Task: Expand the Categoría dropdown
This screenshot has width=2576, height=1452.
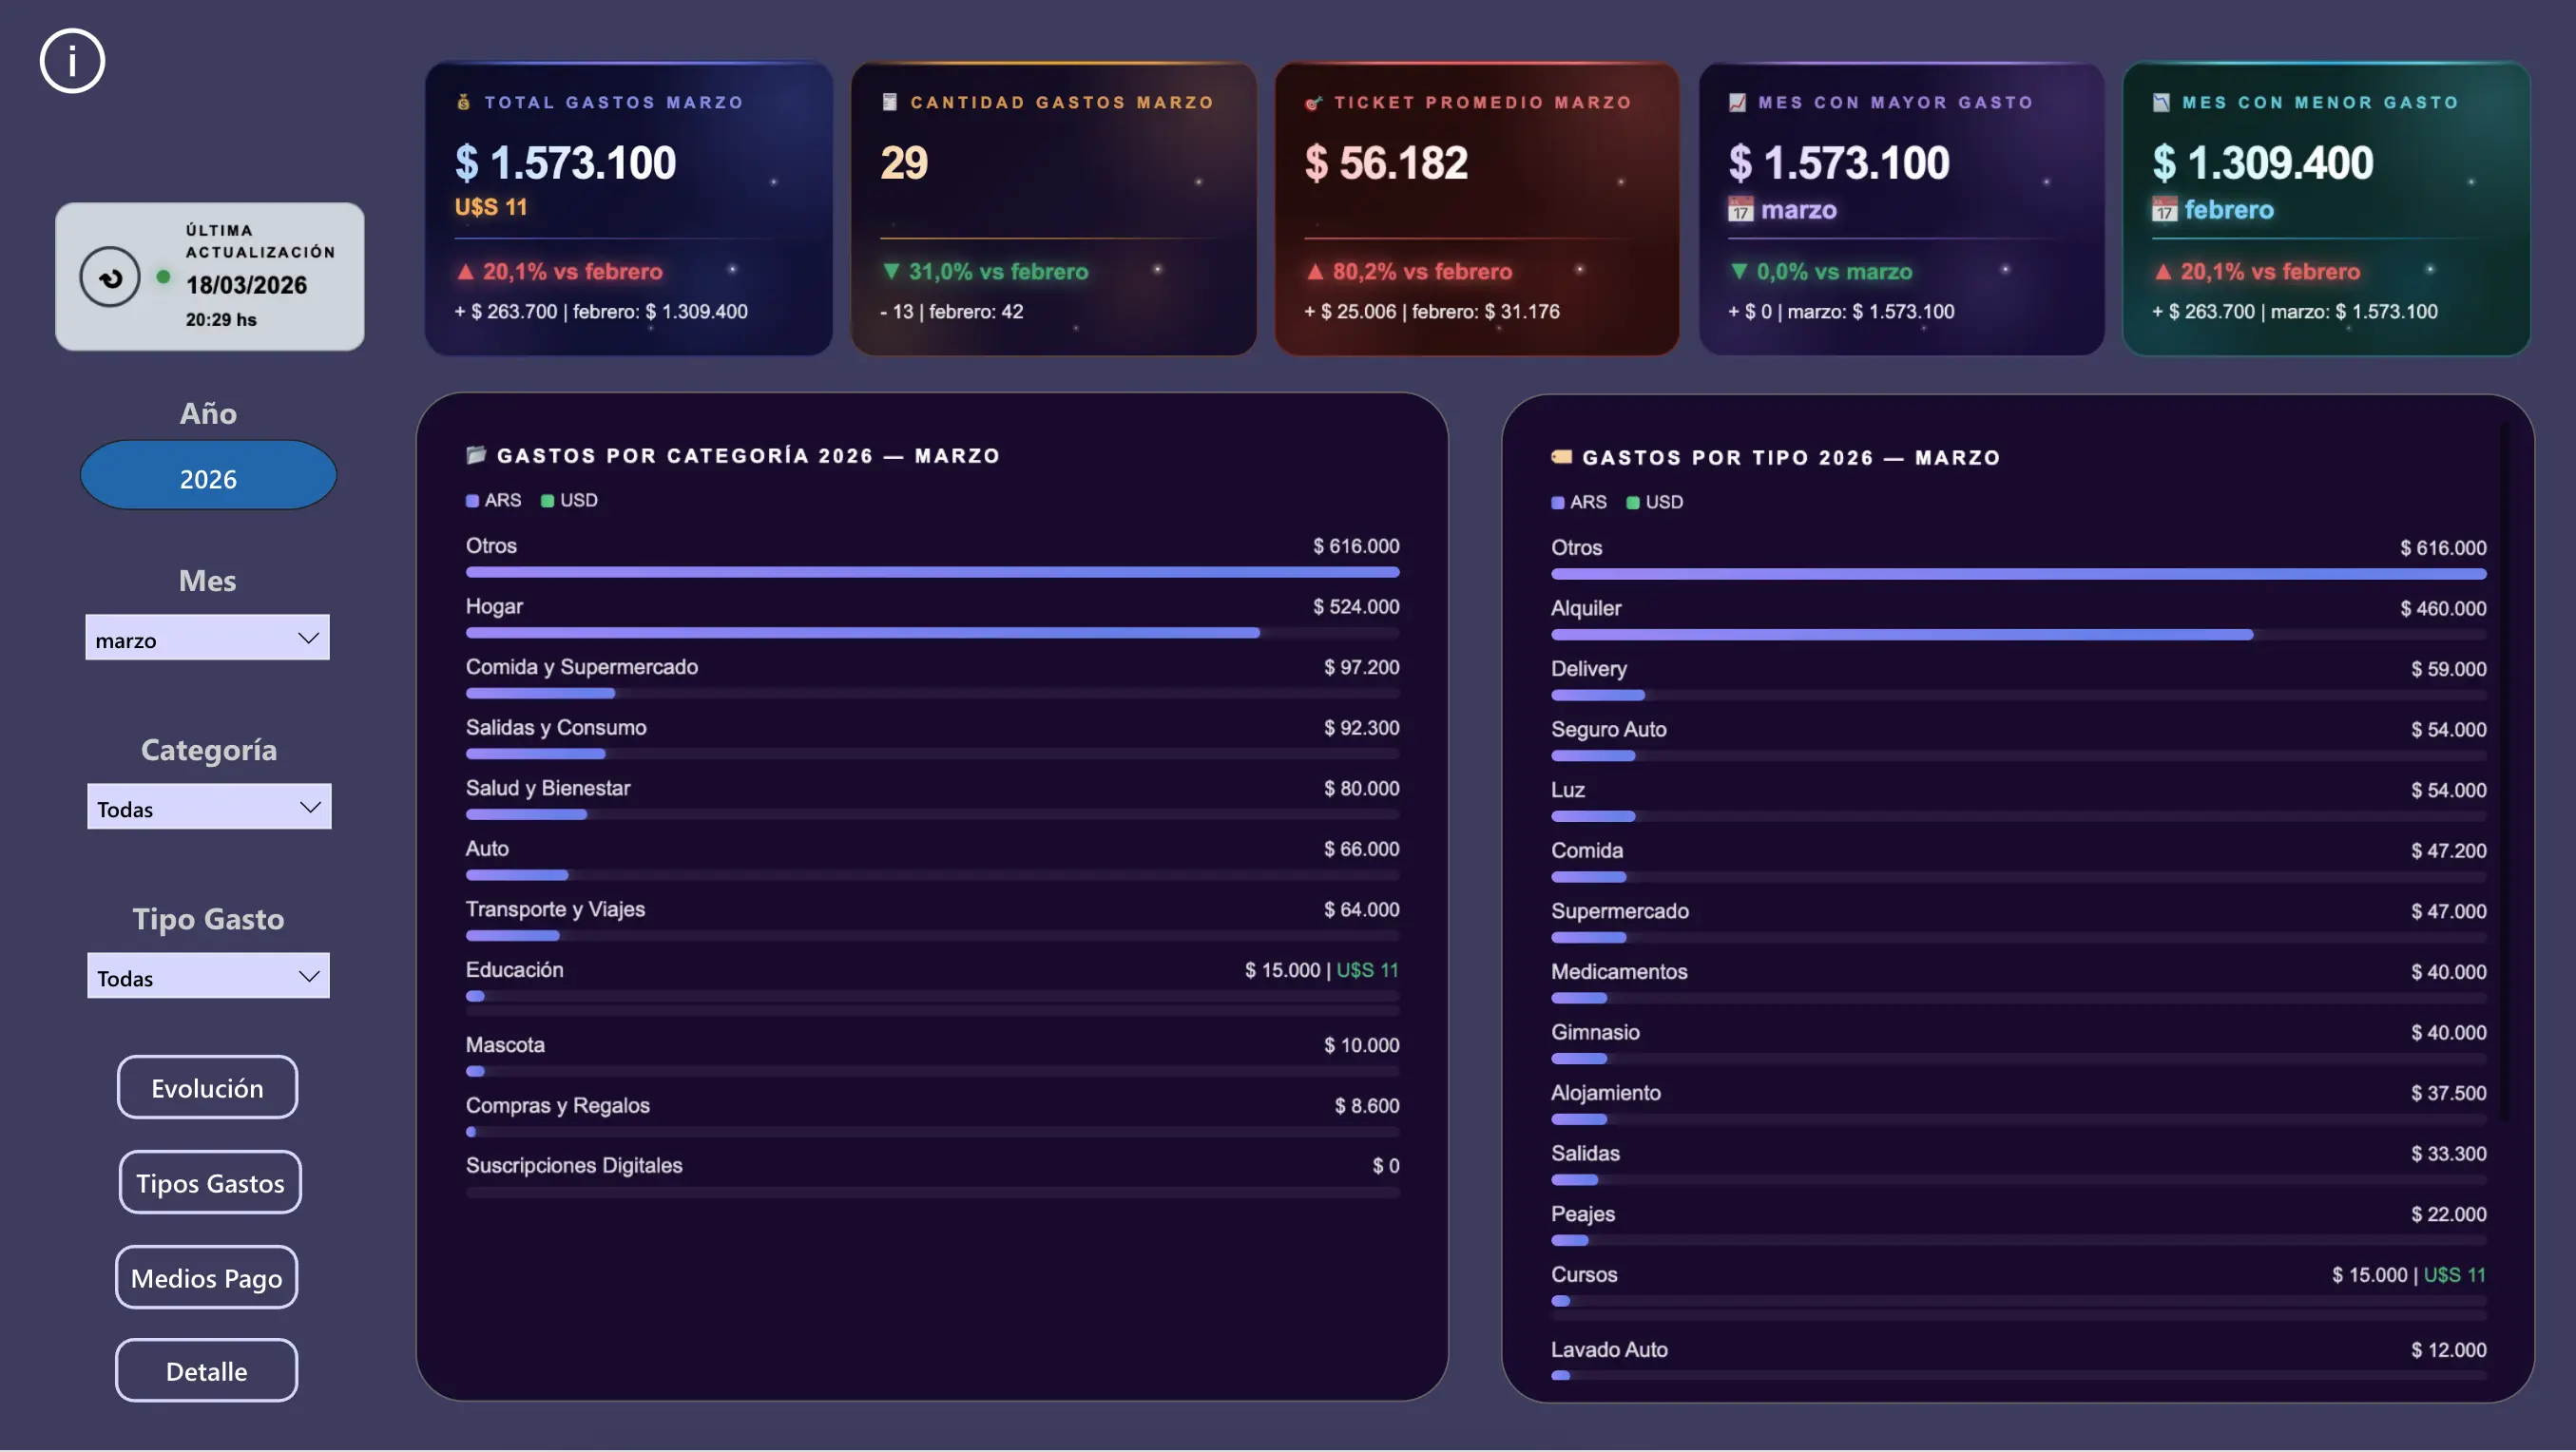Action: click(x=208, y=807)
